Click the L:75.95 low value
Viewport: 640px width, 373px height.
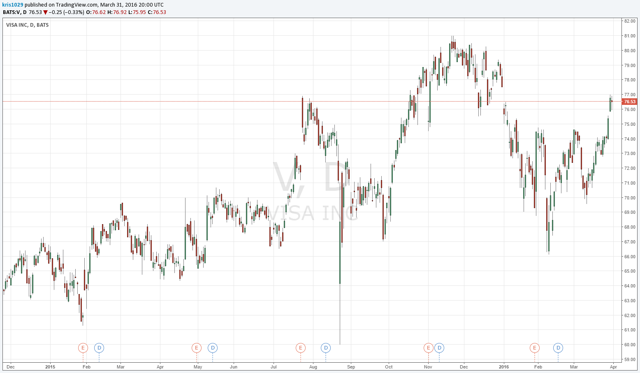pyautogui.click(x=137, y=12)
